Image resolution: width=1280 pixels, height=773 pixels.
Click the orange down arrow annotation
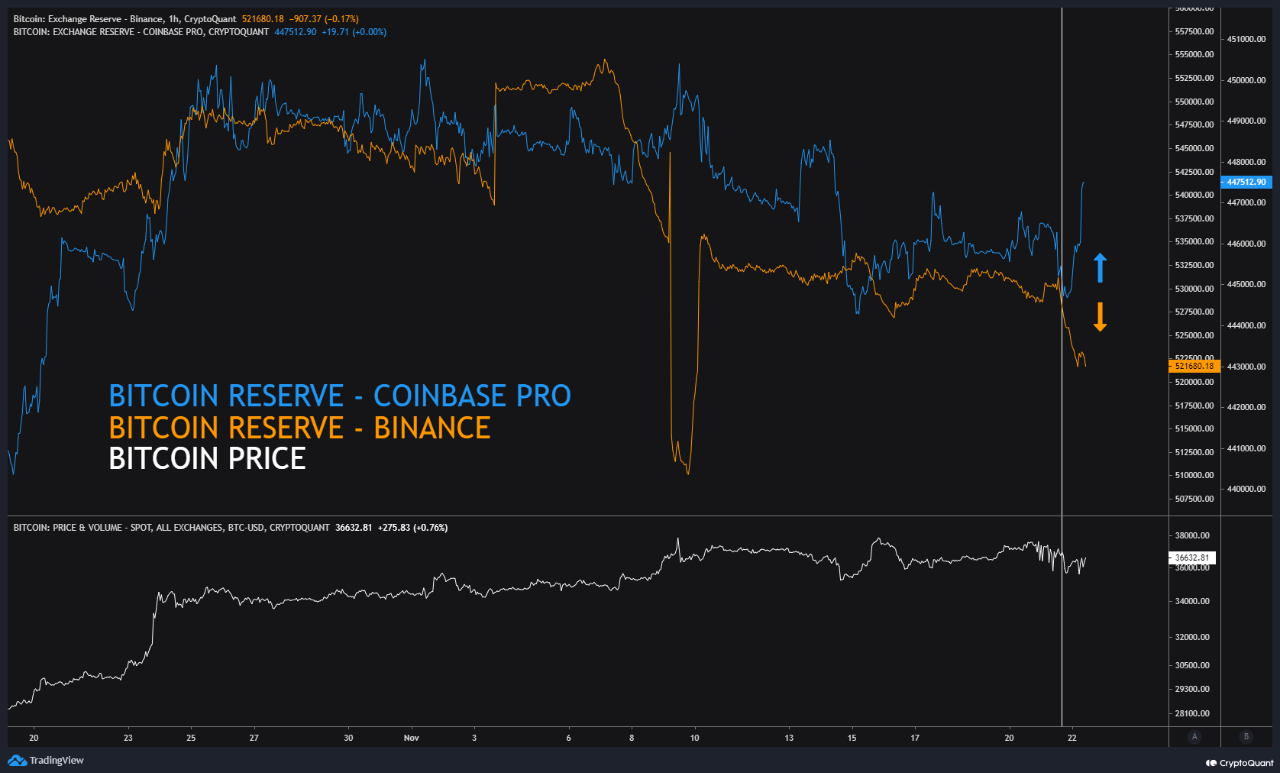click(x=1100, y=316)
